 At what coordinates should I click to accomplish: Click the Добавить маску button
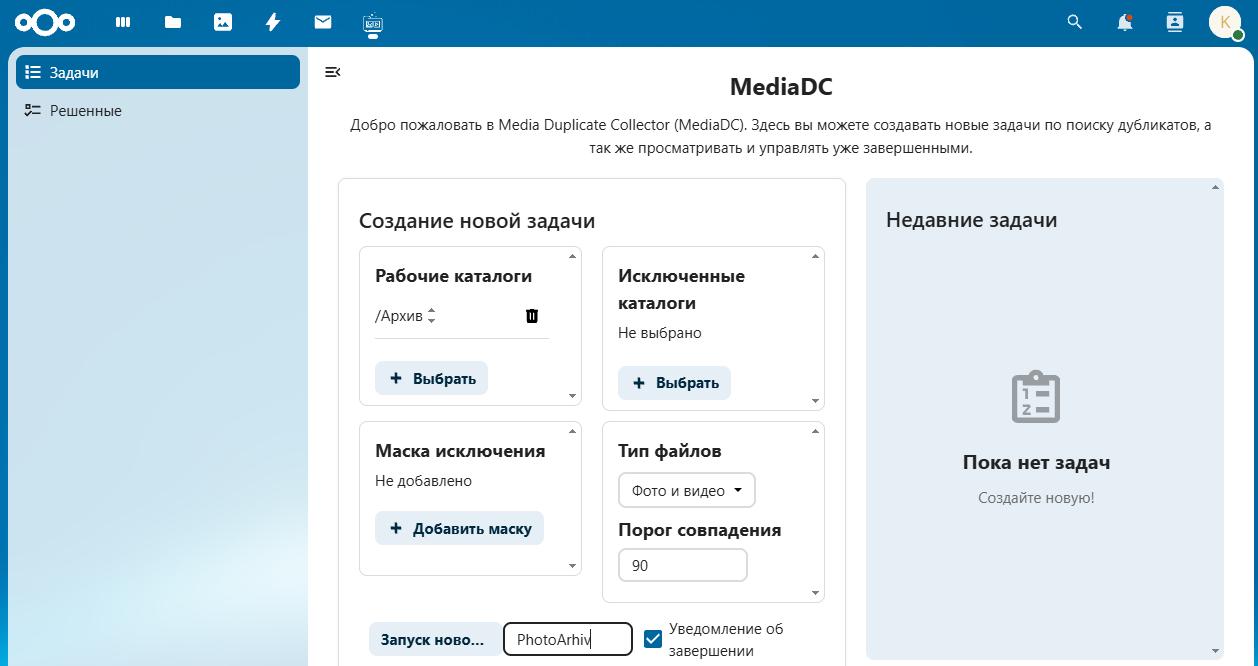pos(459,527)
